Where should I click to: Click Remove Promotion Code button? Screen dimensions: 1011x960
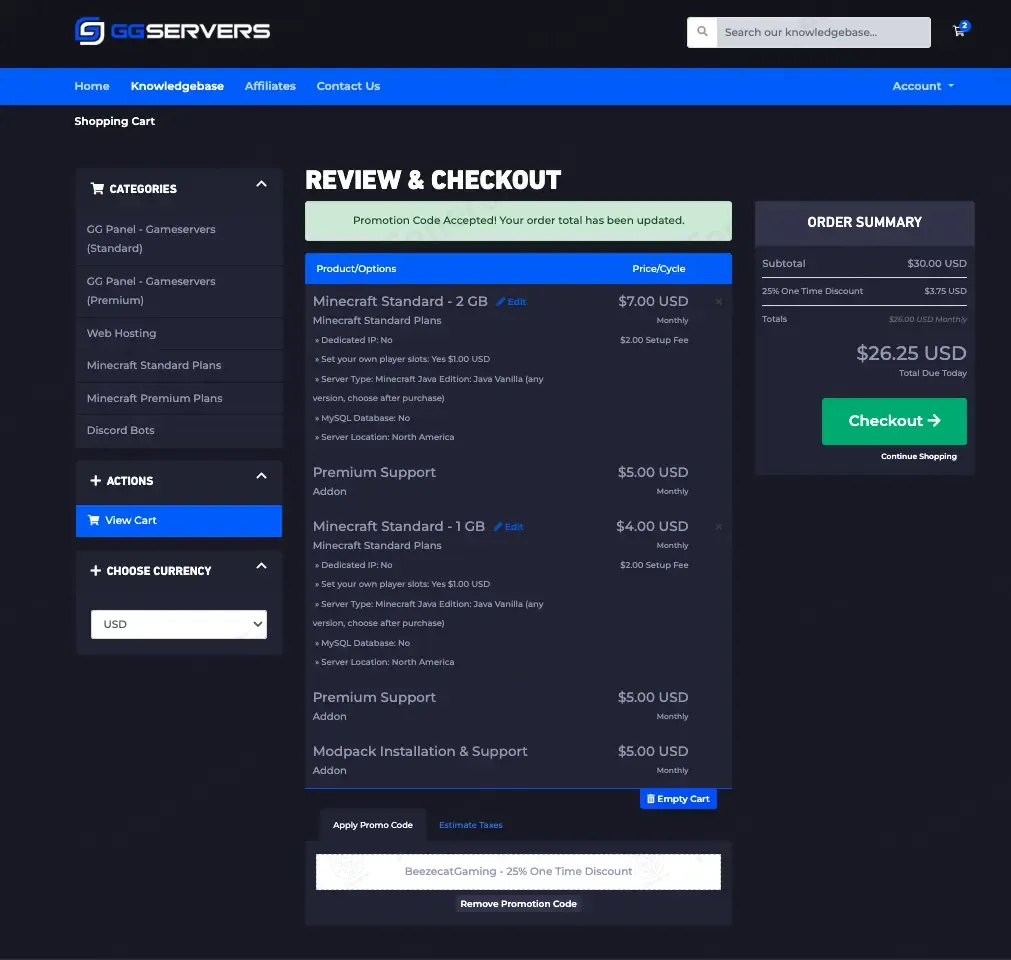pyautogui.click(x=518, y=904)
